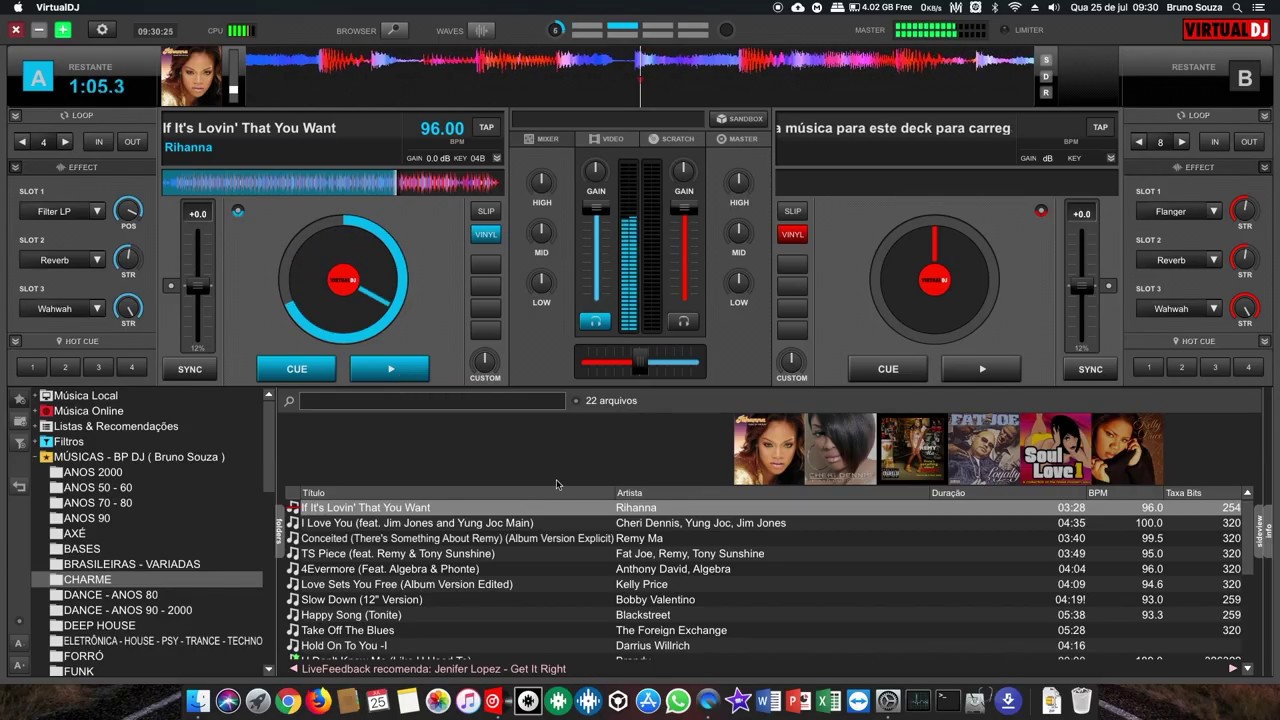Toggle SLIP mode on deck B
This screenshot has width=1280, height=720.
pyautogui.click(x=793, y=211)
